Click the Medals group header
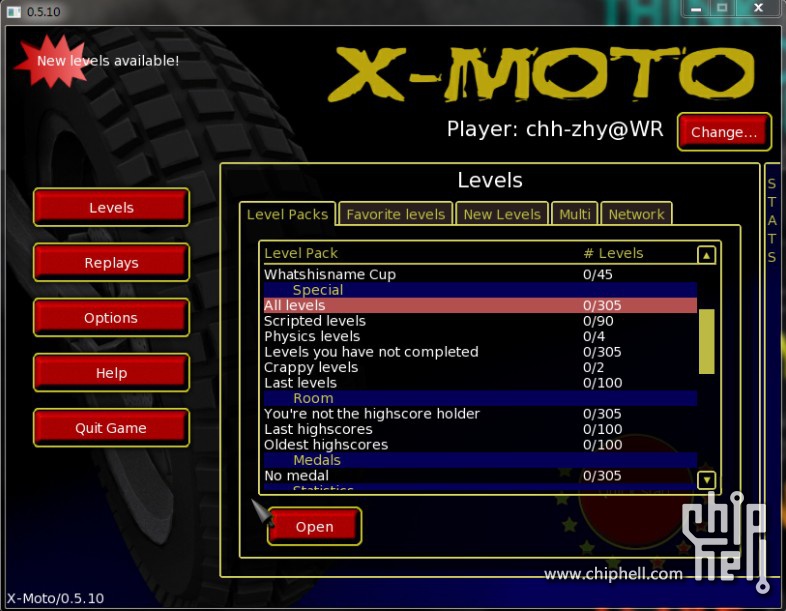The height and width of the screenshot is (611, 786). (x=480, y=460)
